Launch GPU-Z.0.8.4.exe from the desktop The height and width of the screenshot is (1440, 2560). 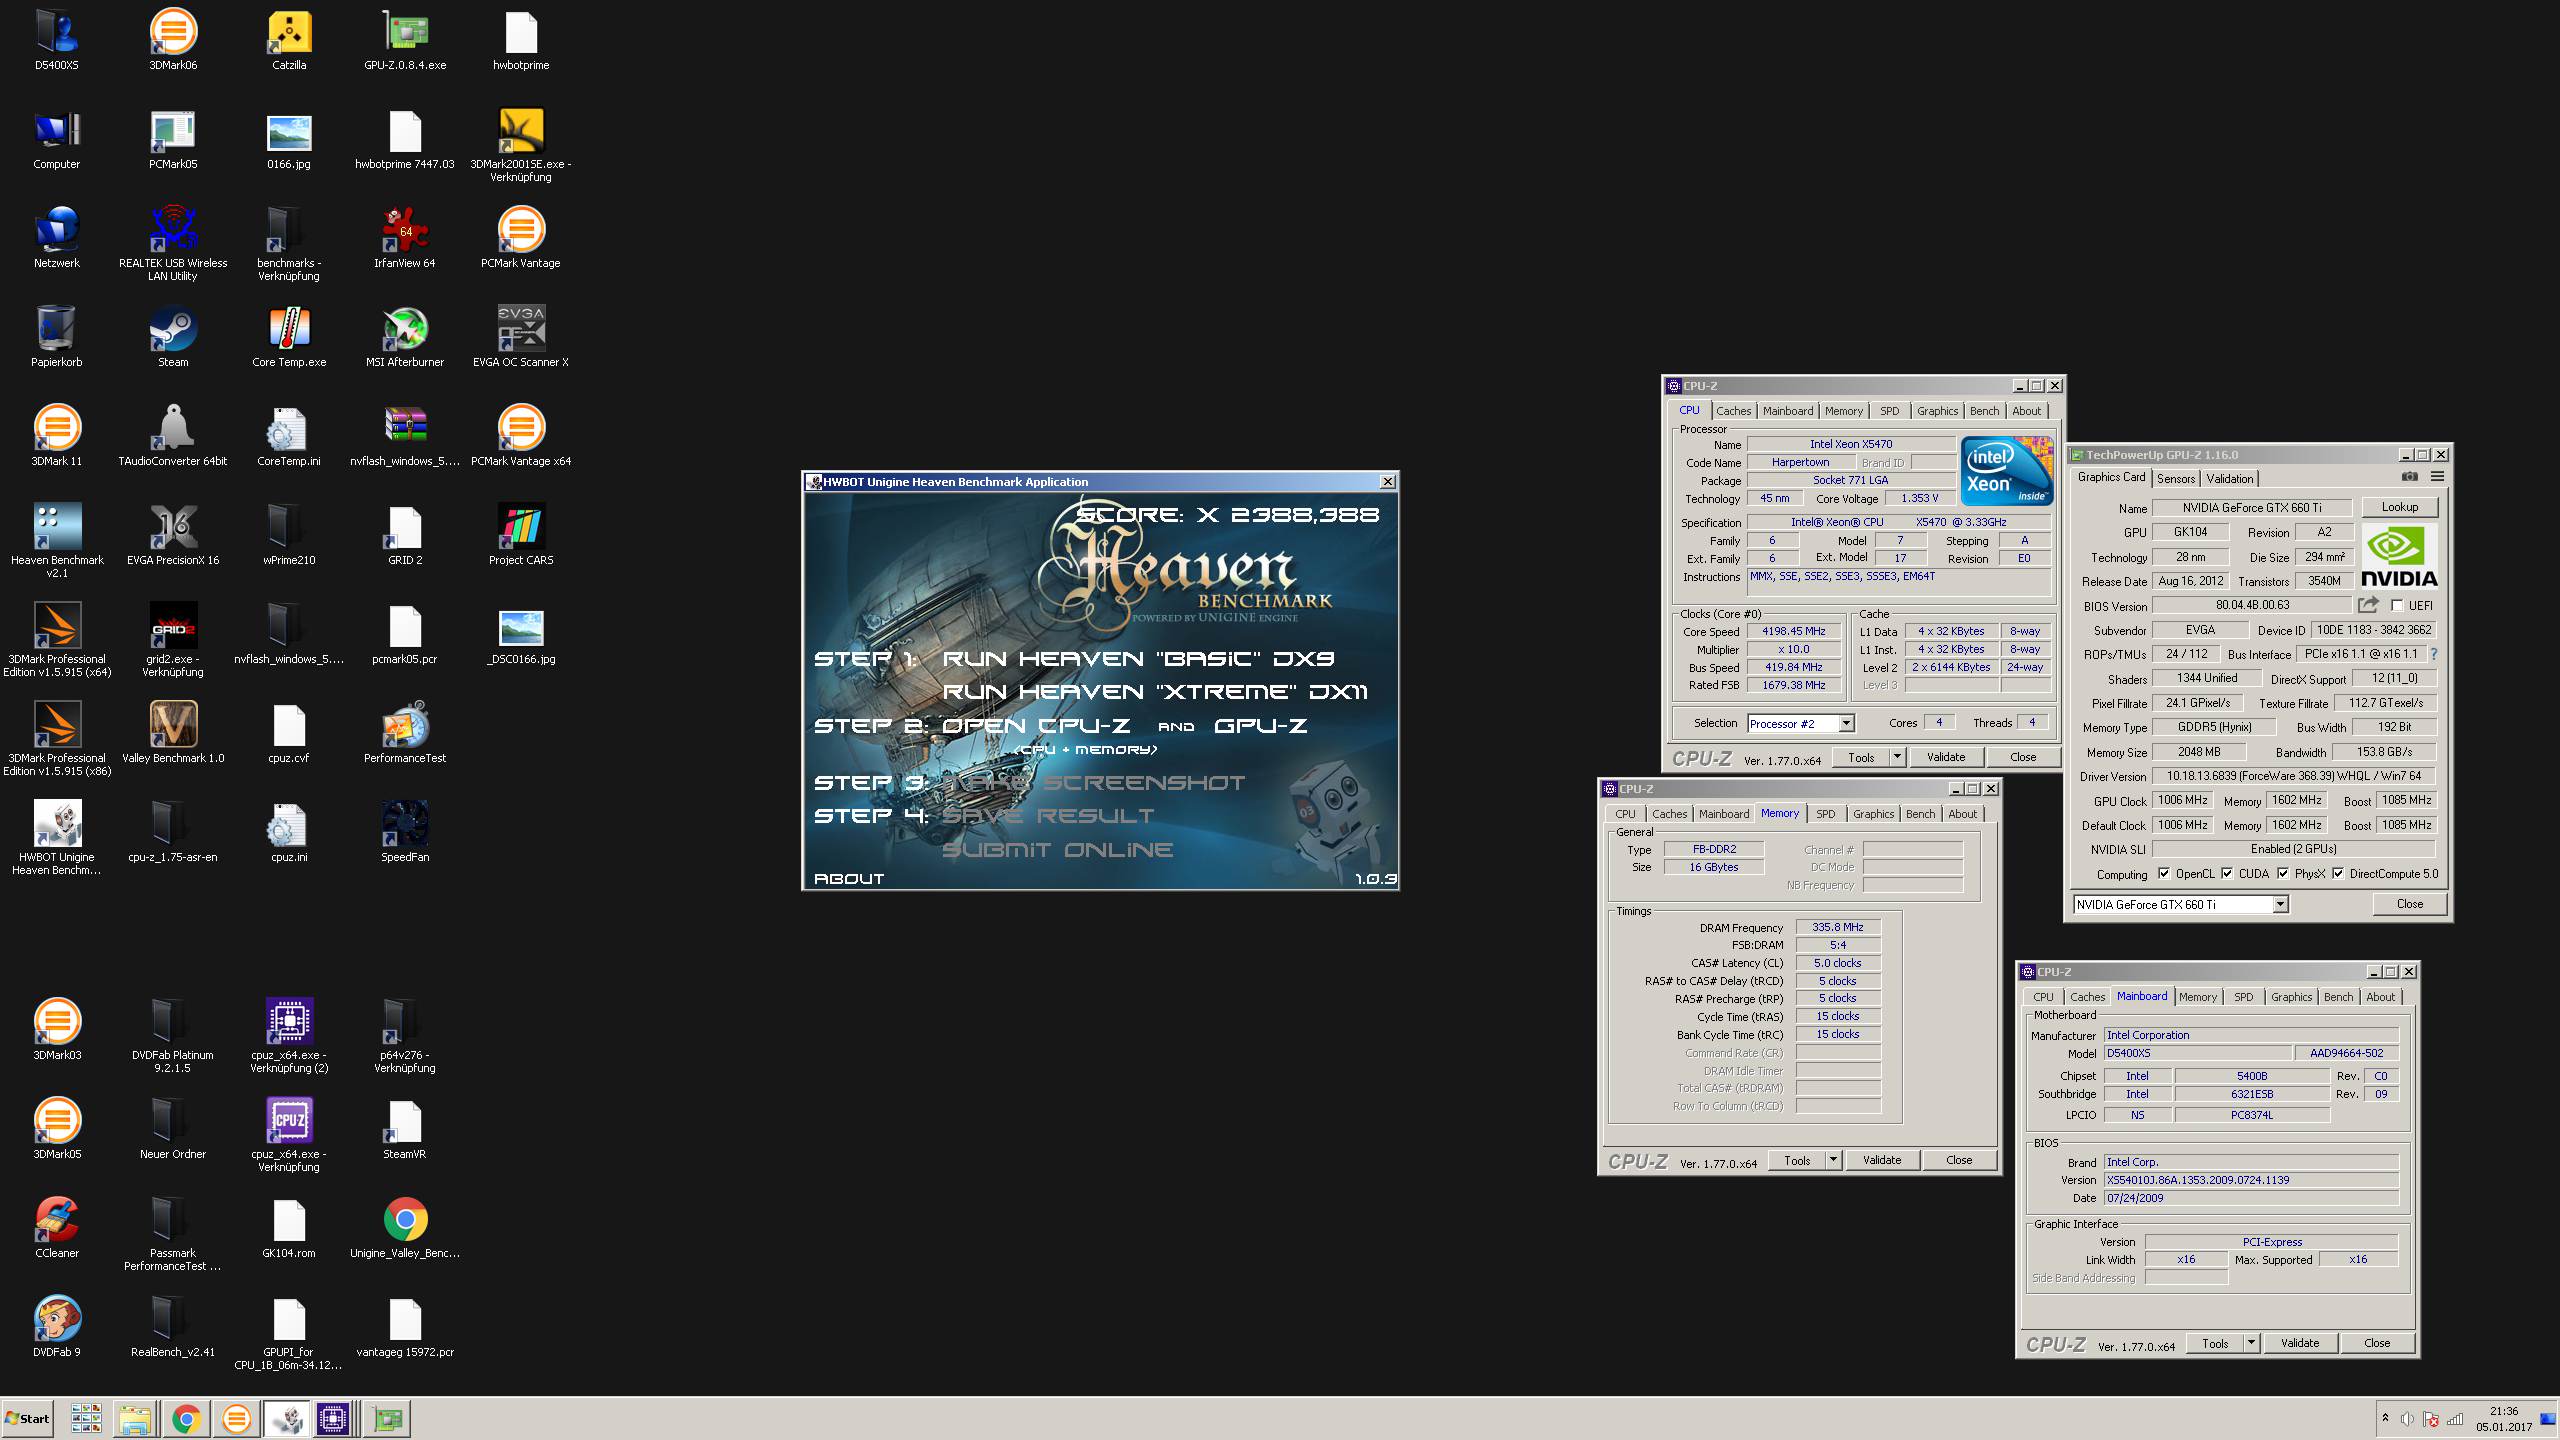tap(405, 40)
